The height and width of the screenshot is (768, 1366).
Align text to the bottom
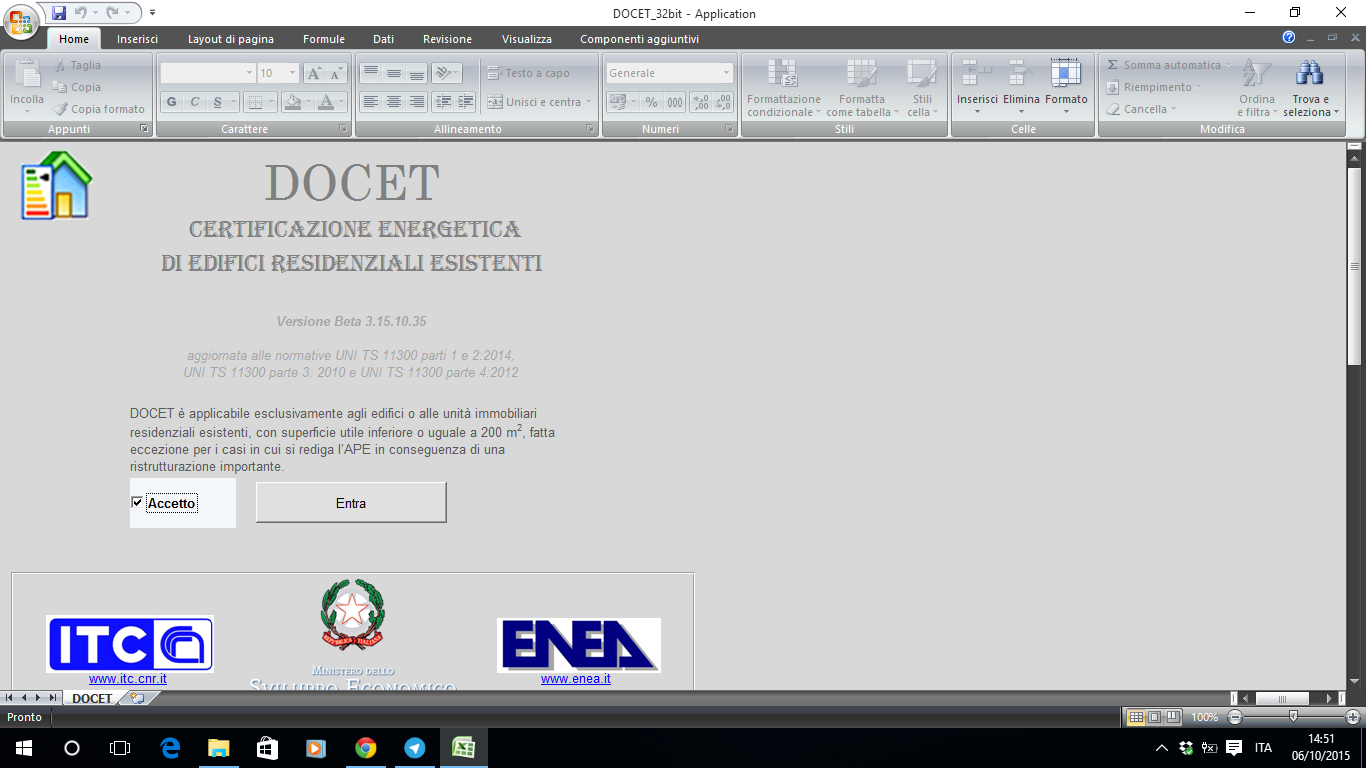click(416, 73)
